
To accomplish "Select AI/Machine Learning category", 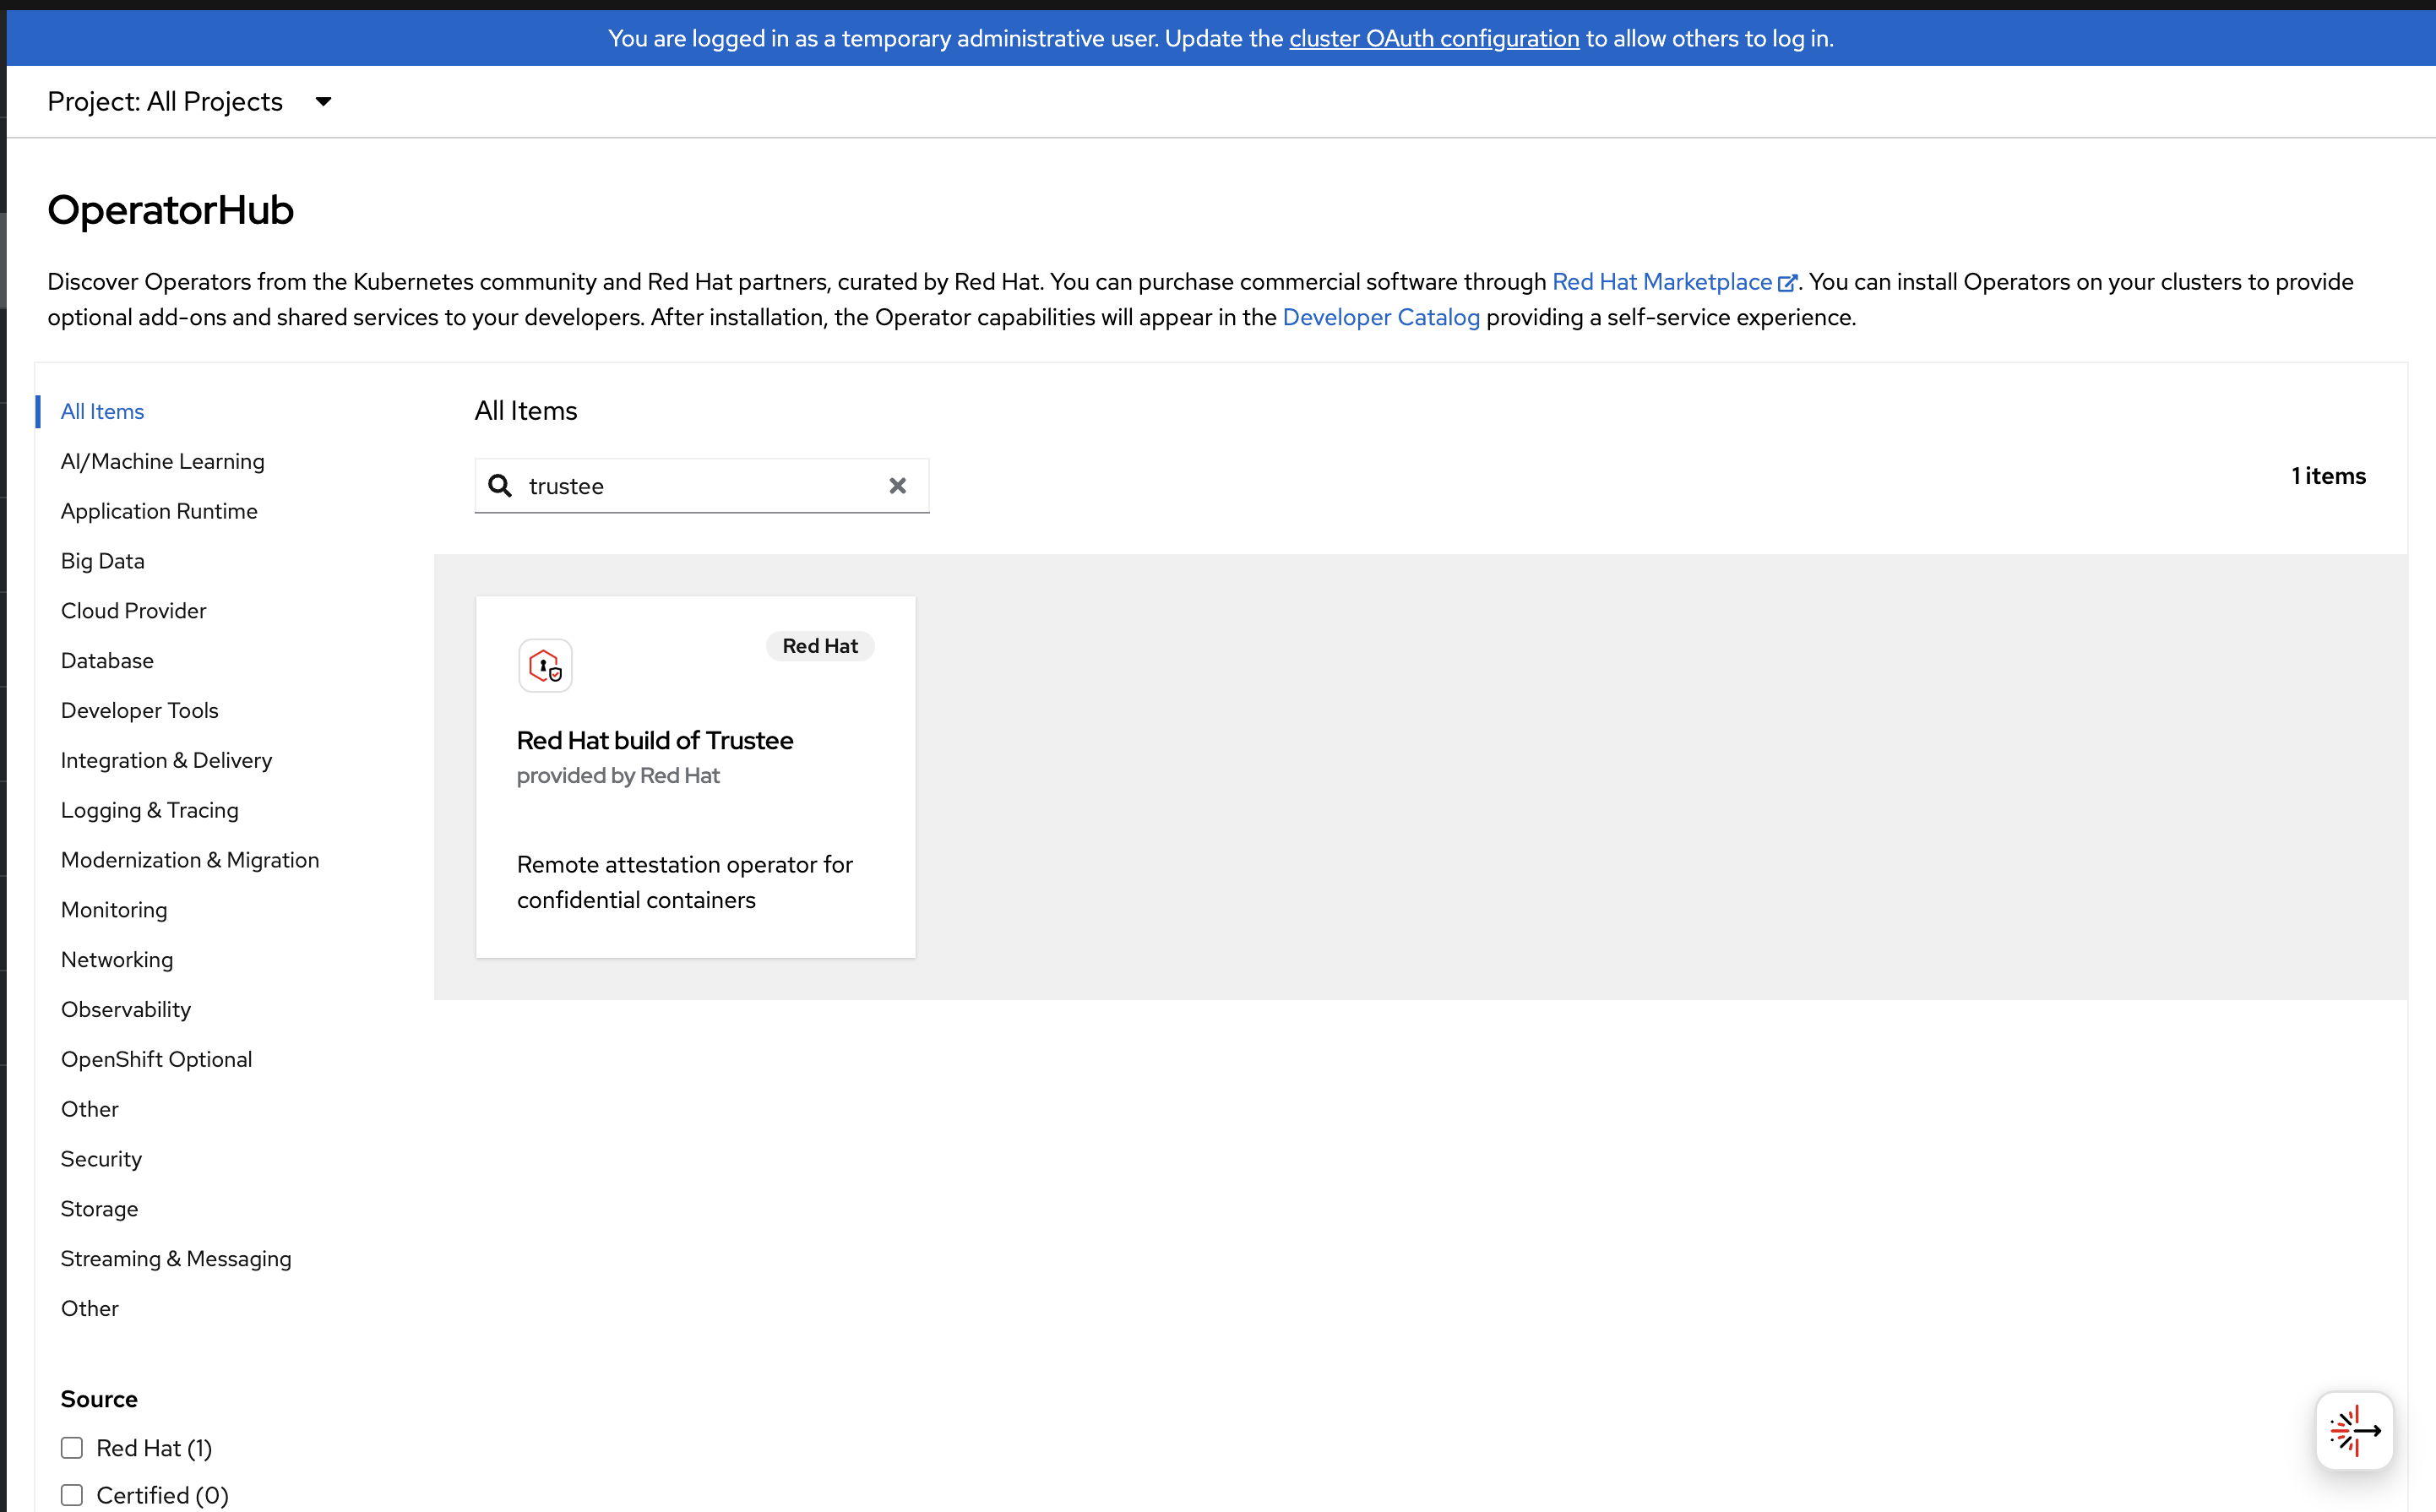I will point(162,461).
